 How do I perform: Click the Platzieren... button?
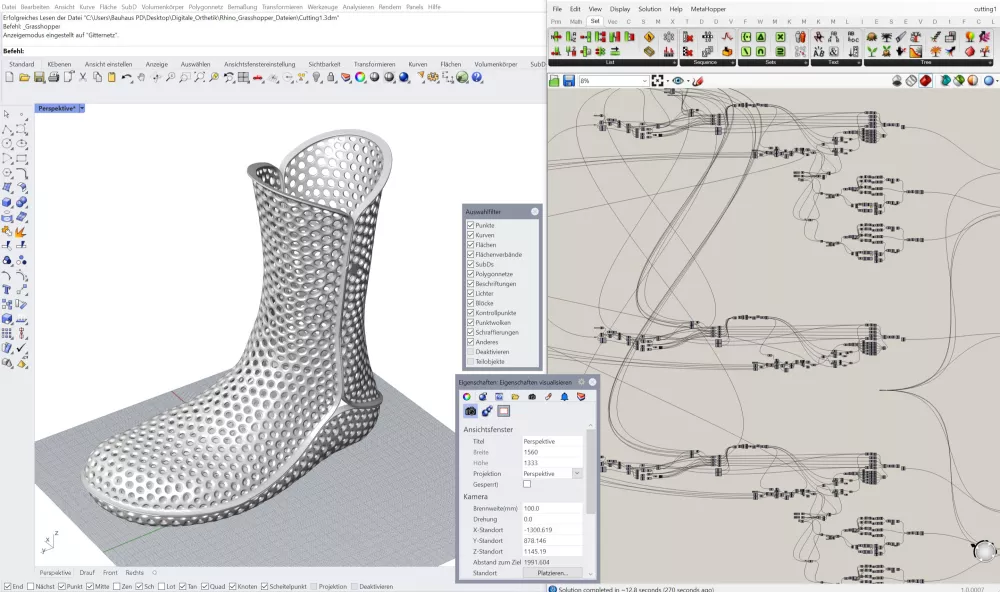click(552, 573)
